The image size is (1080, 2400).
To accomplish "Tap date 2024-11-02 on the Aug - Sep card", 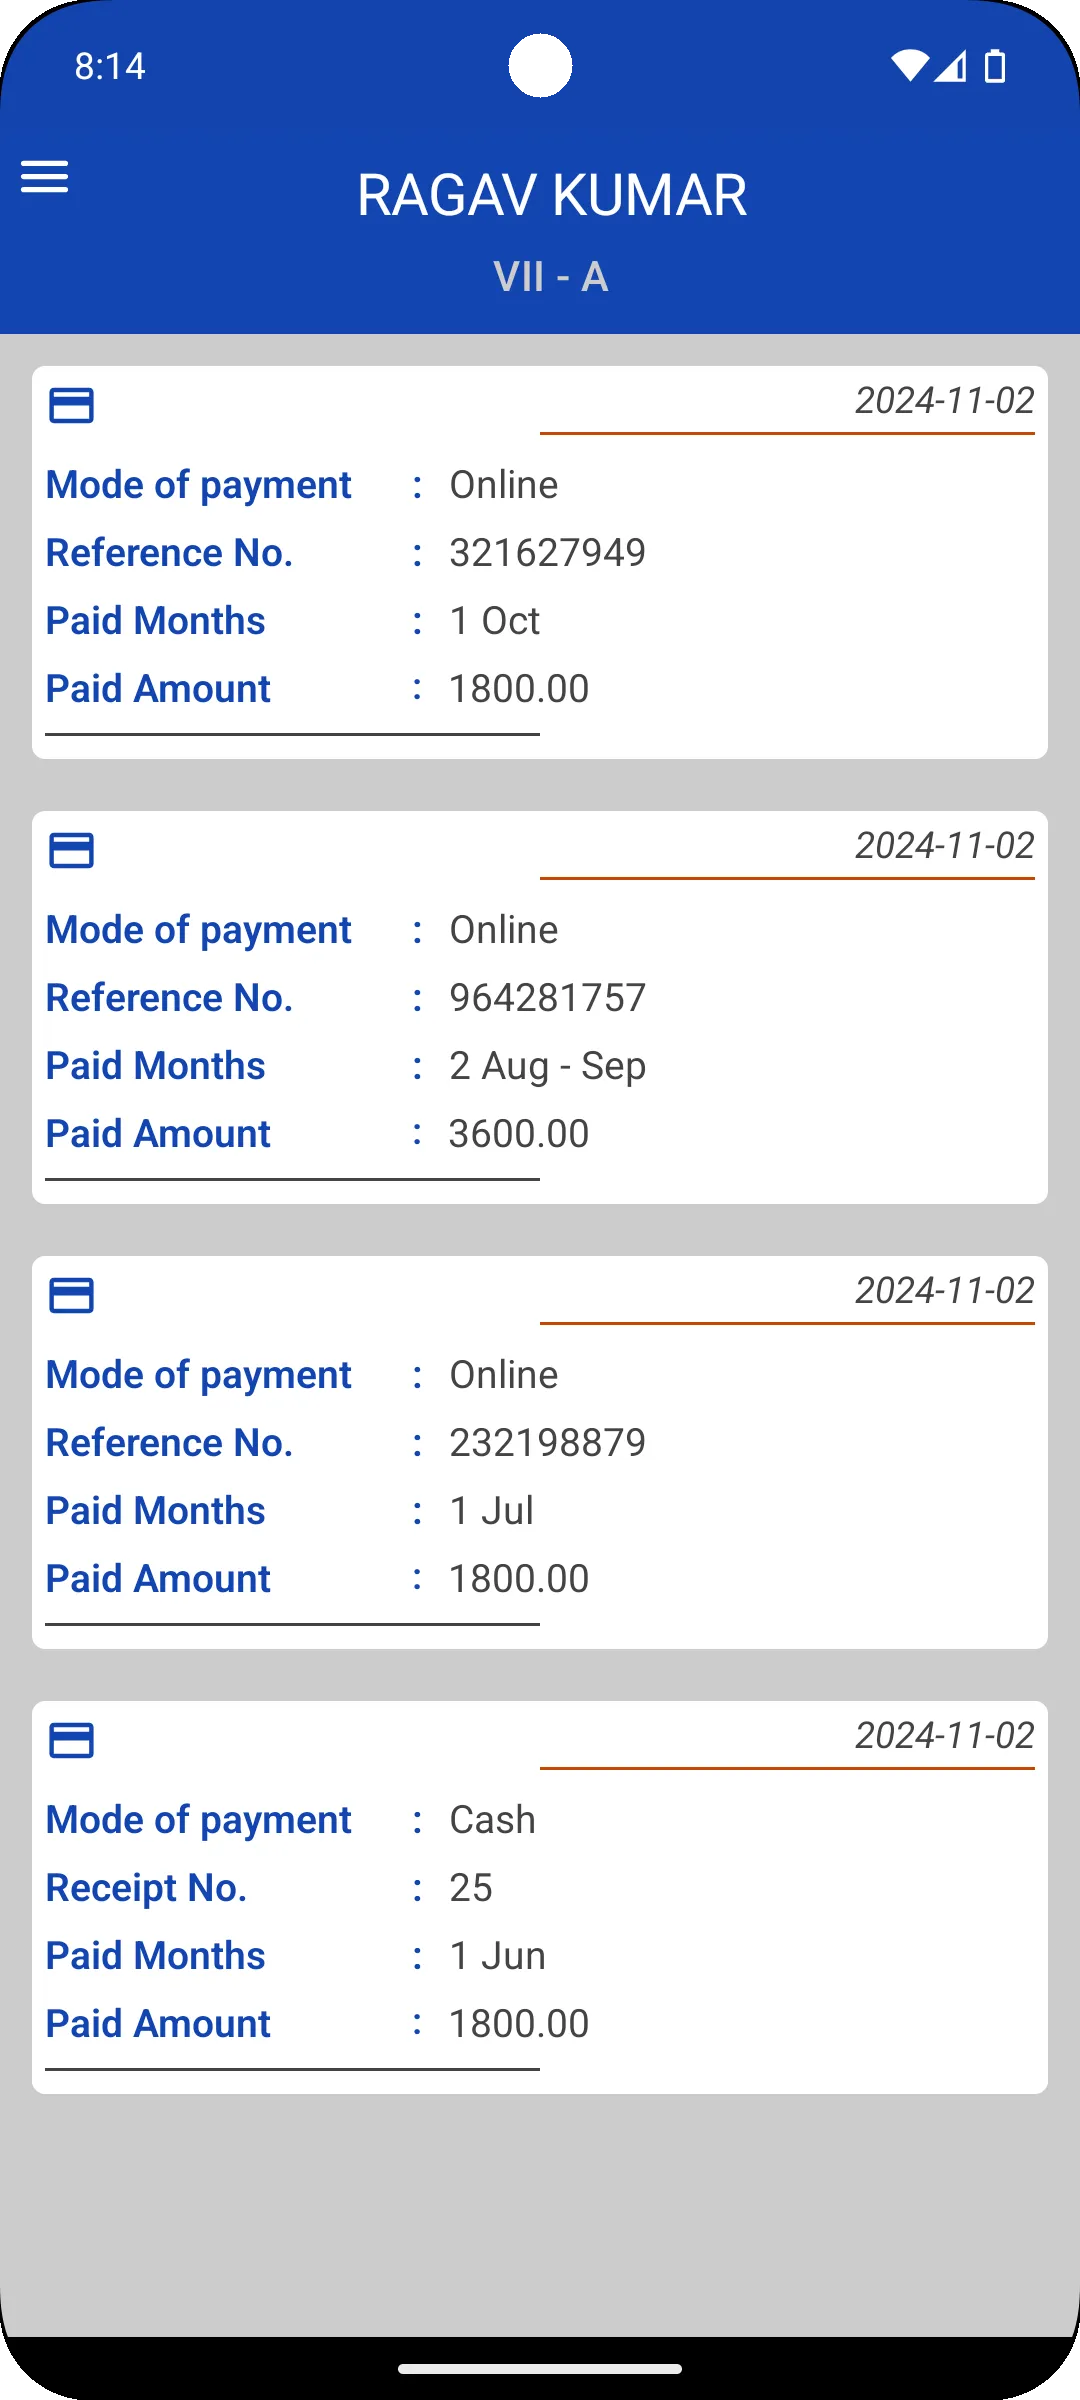I will click(944, 846).
